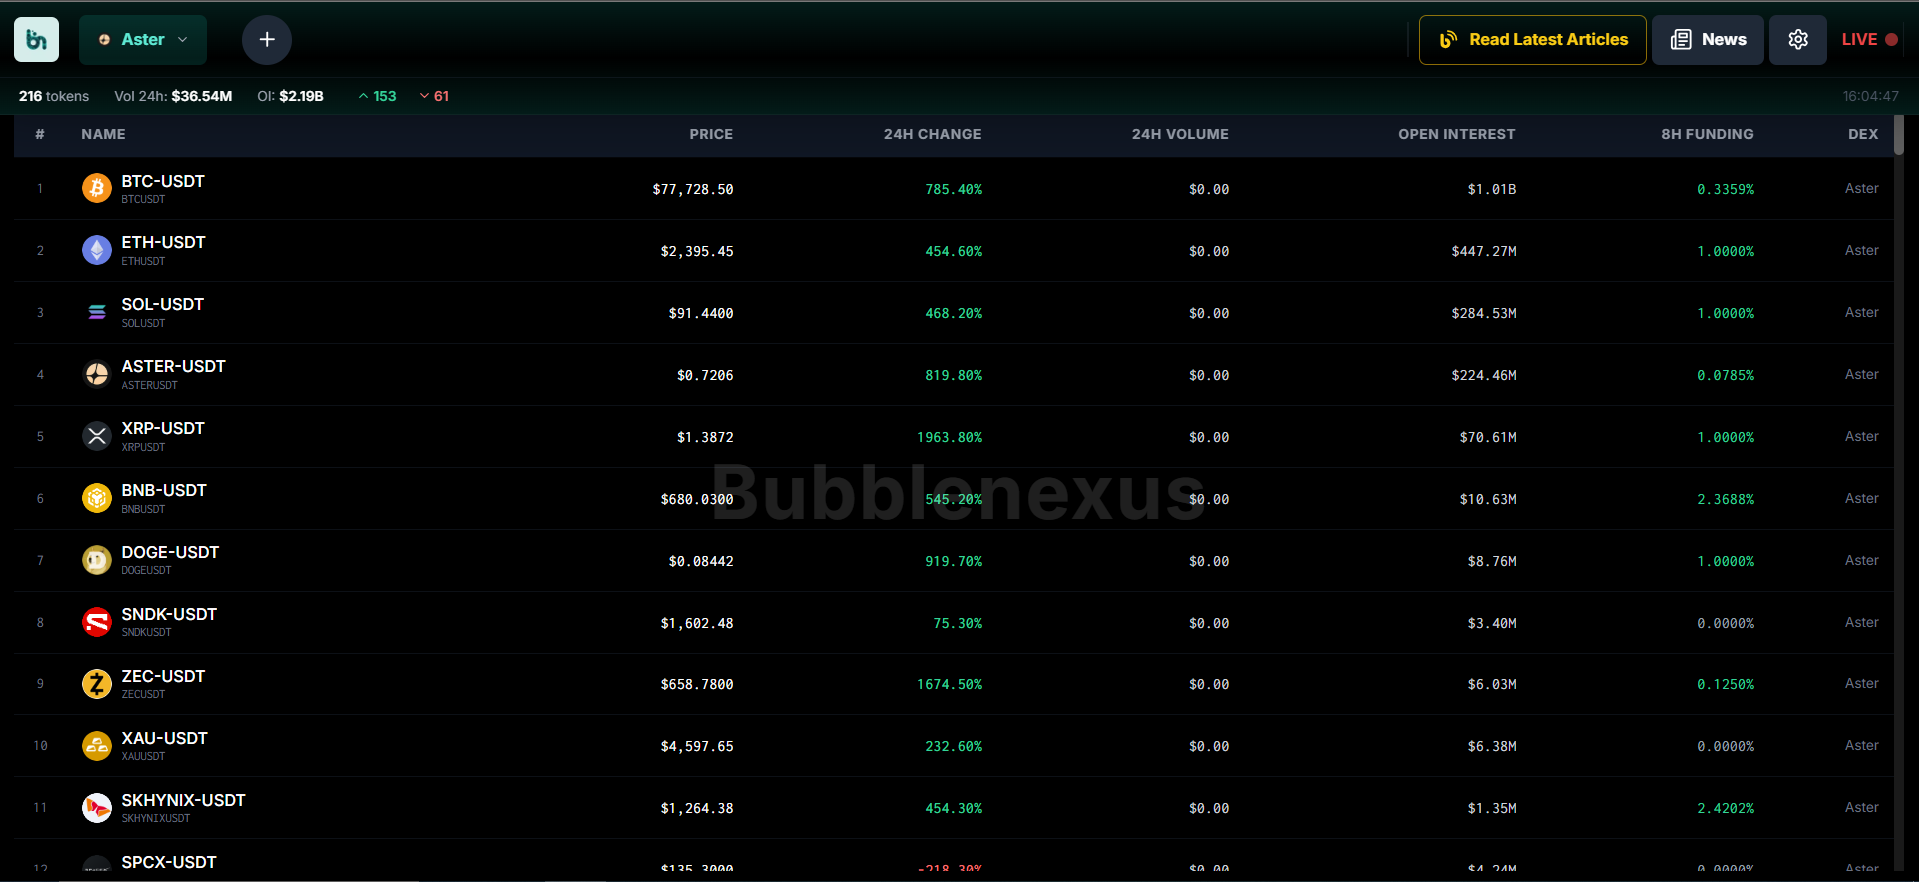The image size is (1919, 882).
Task: Click the SKHYNIX token icon
Action: coord(97,808)
